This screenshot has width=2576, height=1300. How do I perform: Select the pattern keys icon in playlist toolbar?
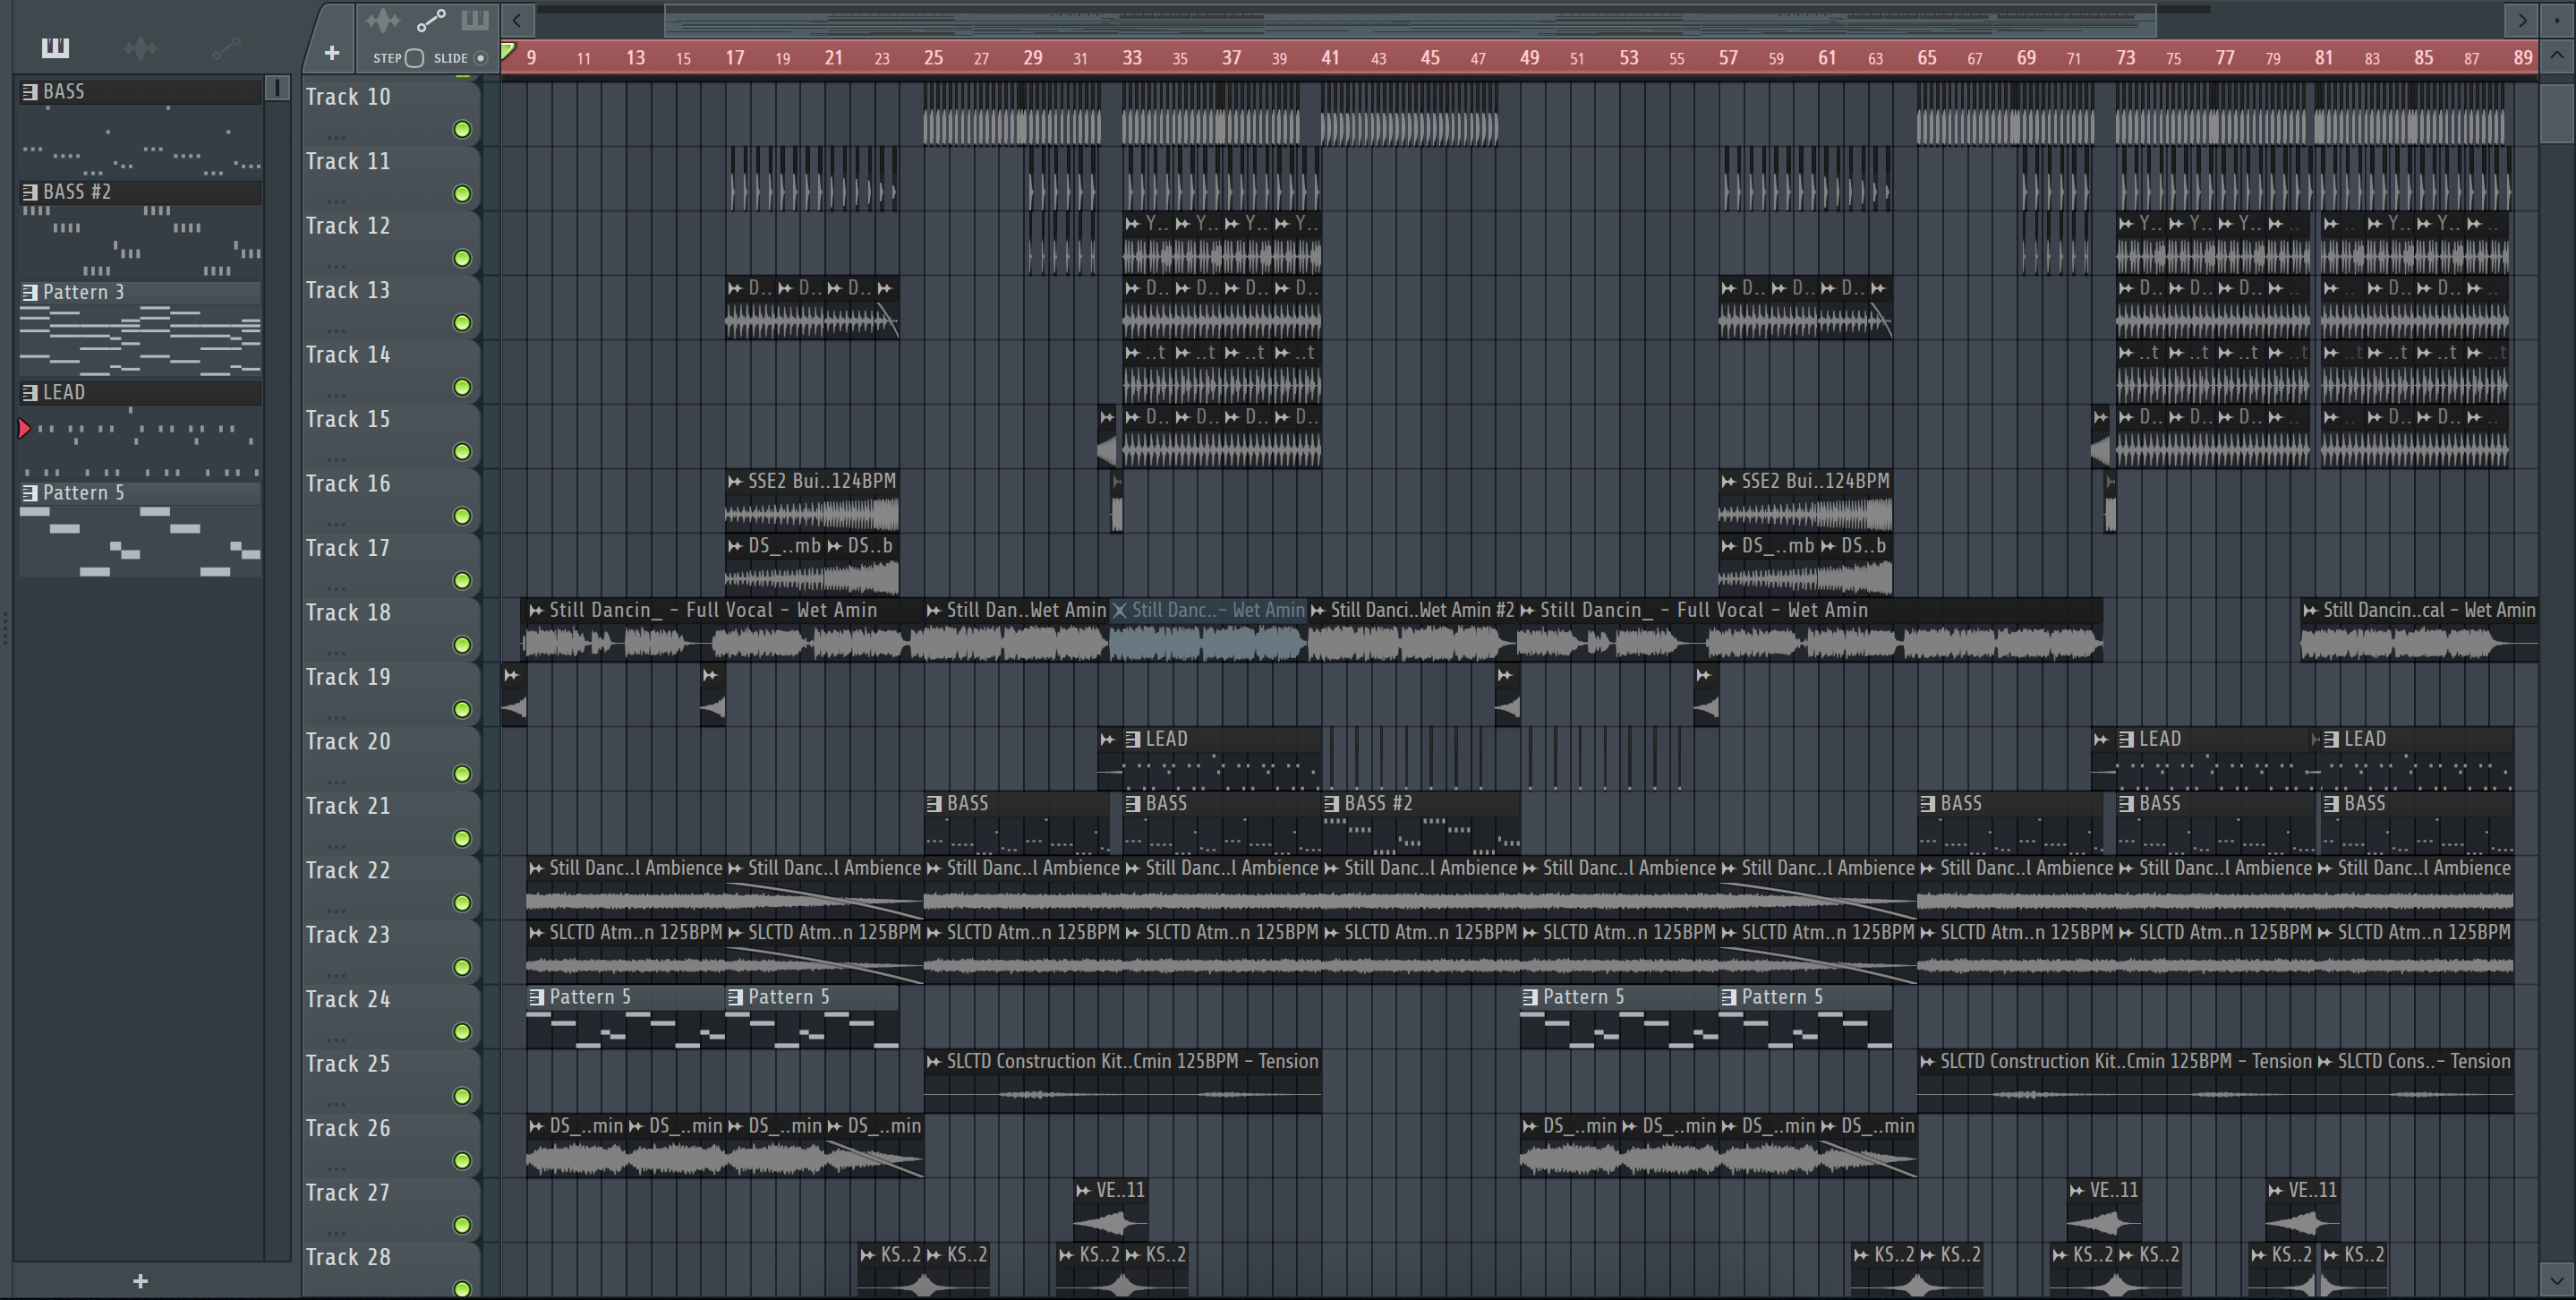click(475, 19)
